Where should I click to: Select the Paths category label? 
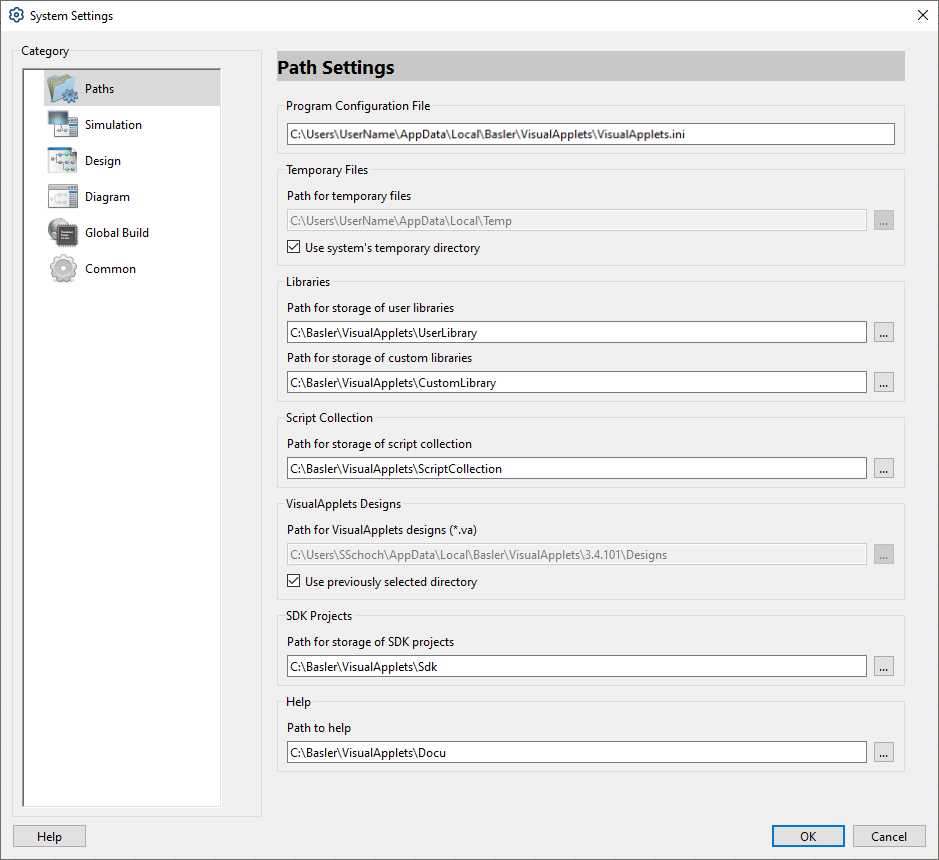(x=99, y=89)
